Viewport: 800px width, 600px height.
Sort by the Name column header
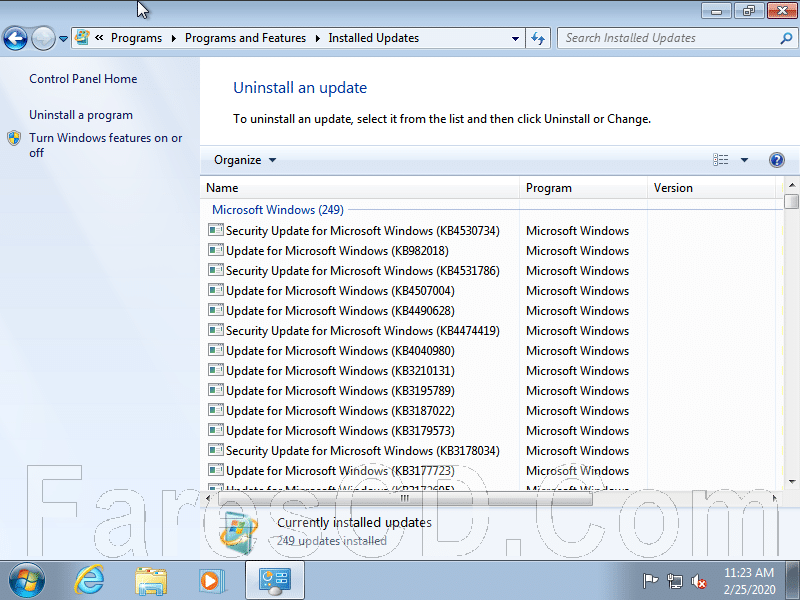pos(360,188)
